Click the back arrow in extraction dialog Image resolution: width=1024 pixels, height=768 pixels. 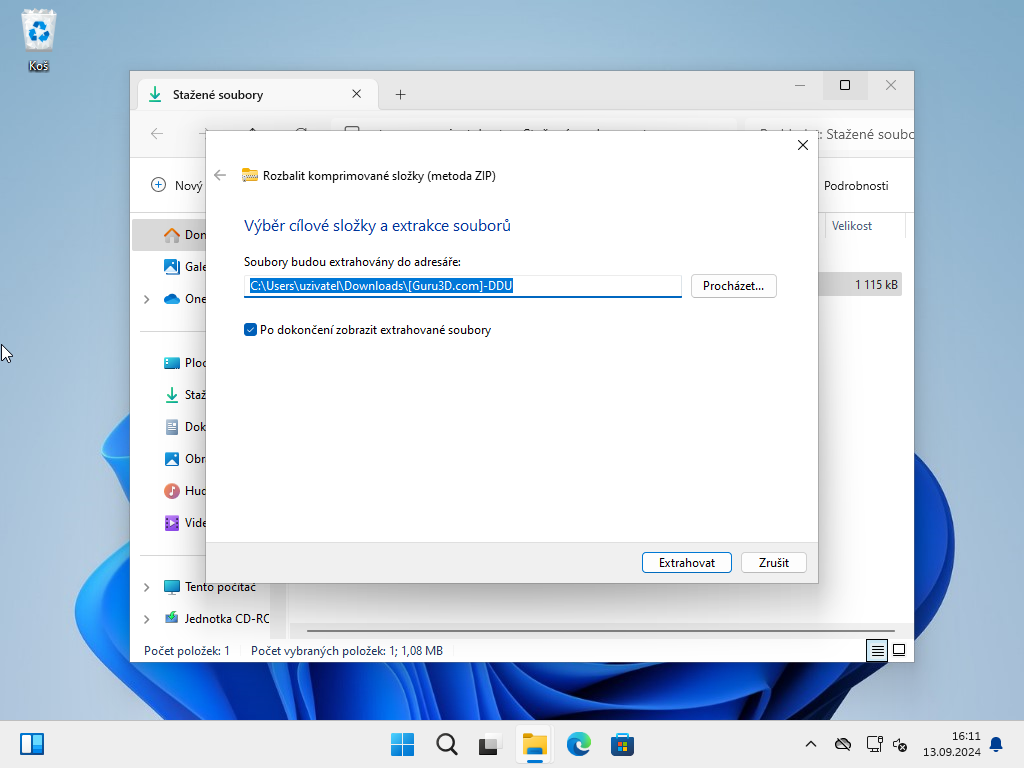[x=220, y=175]
